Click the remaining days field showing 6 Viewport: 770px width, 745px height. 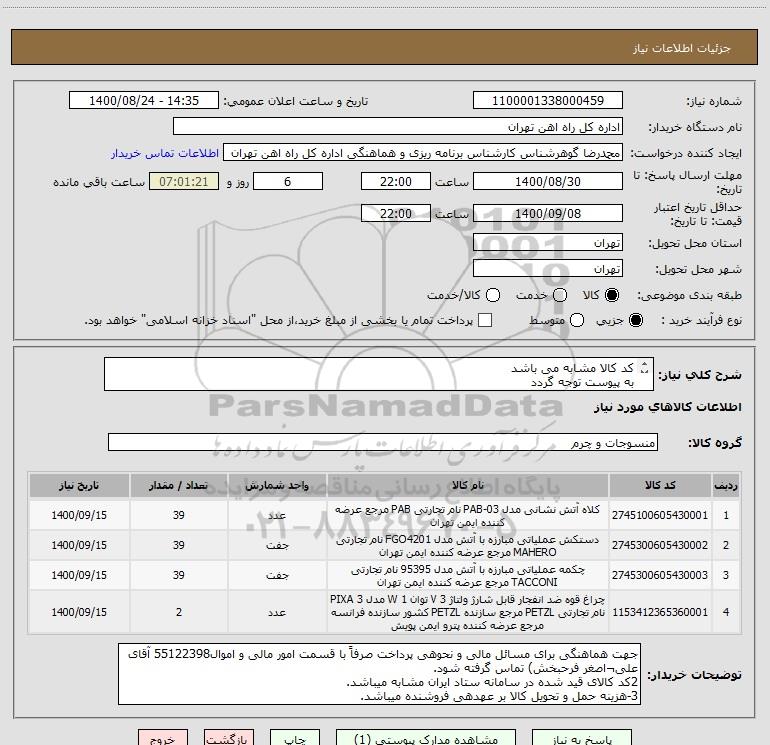coord(288,181)
